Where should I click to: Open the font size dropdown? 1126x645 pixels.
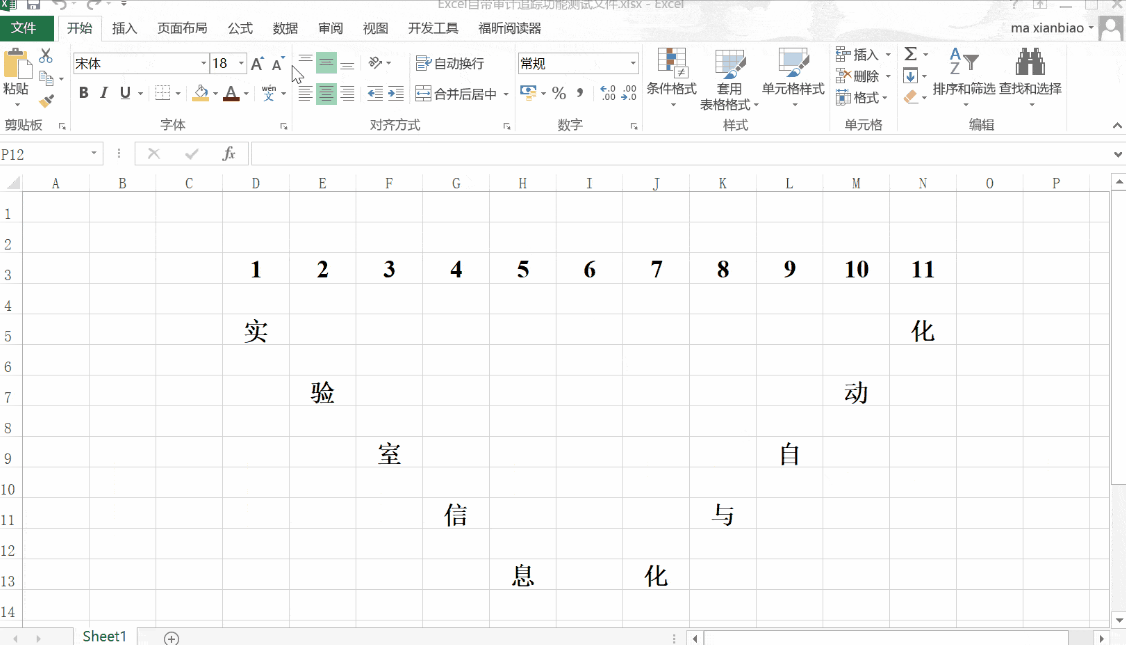click(x=239, y=62)
